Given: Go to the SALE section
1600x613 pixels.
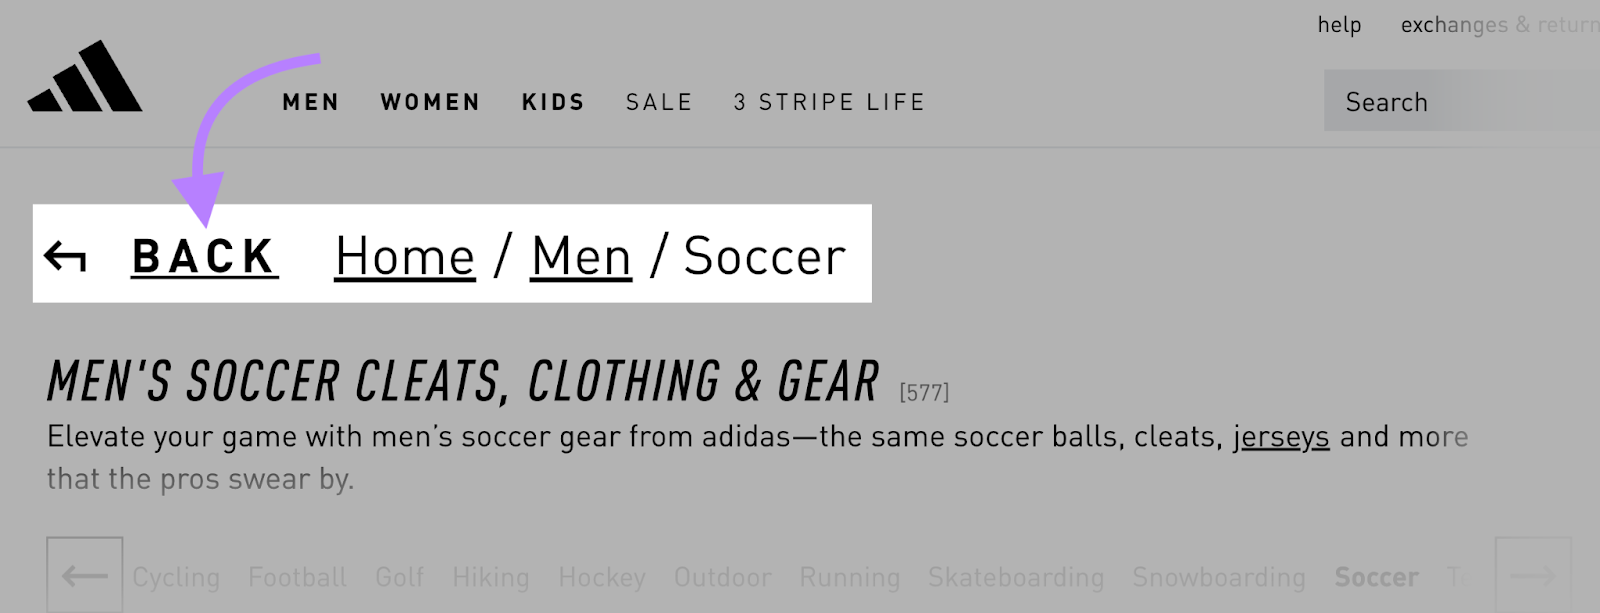Looking at the screenshot, I should click(659, 102).
